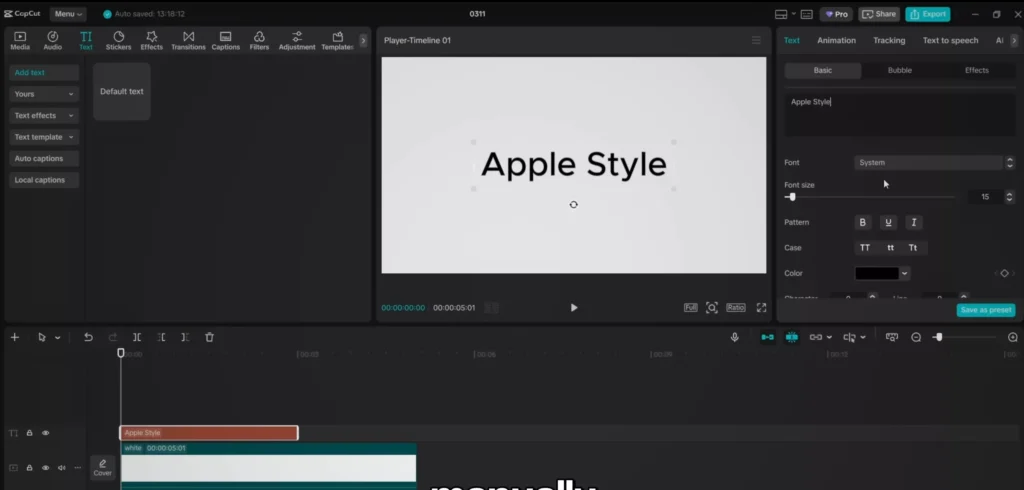Click the Local captions button
1024x490 pixels.
44,180
